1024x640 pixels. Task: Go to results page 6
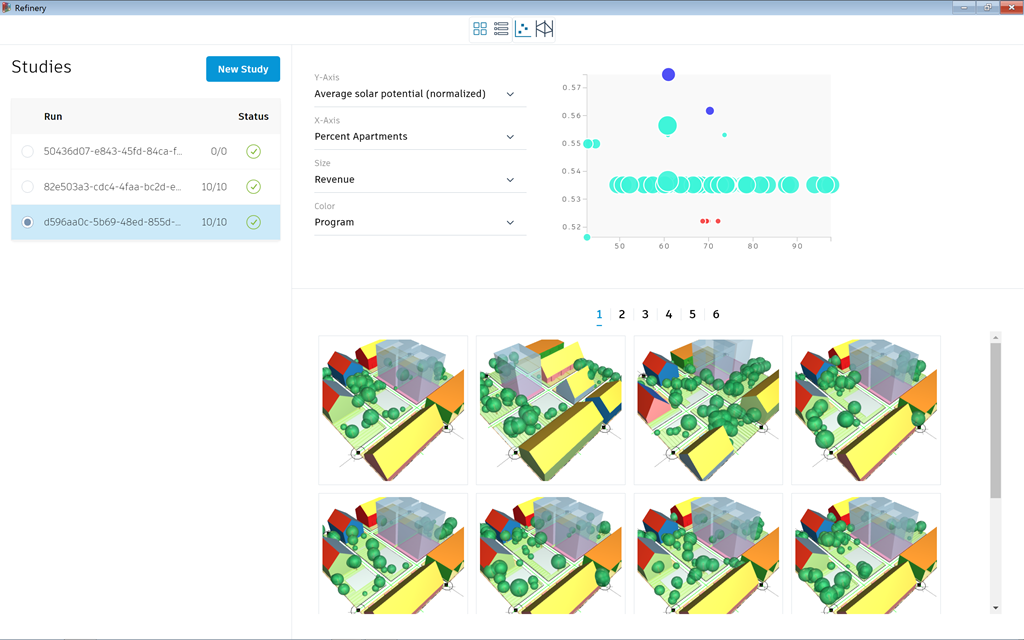(716, 315)
